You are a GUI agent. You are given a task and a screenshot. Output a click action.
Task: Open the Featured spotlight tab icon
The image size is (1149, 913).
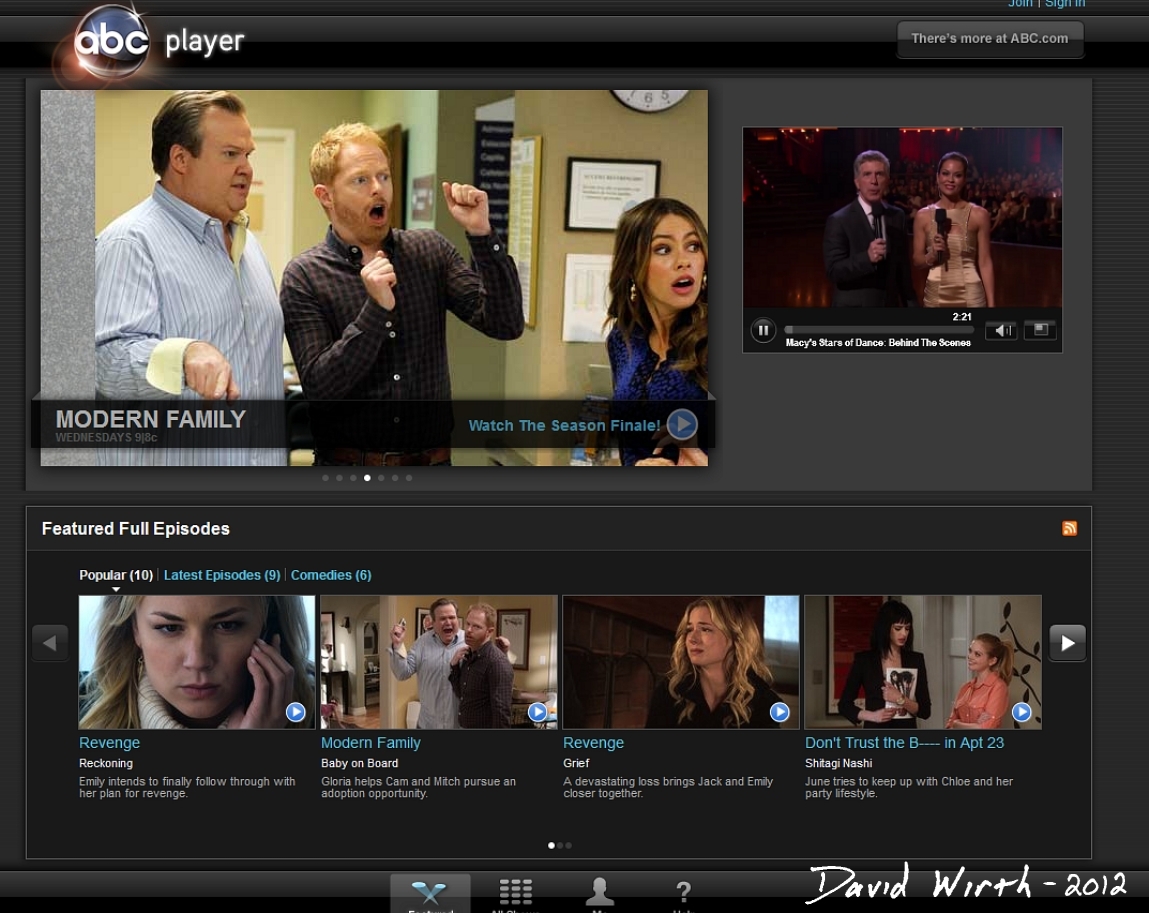(430, 893)
